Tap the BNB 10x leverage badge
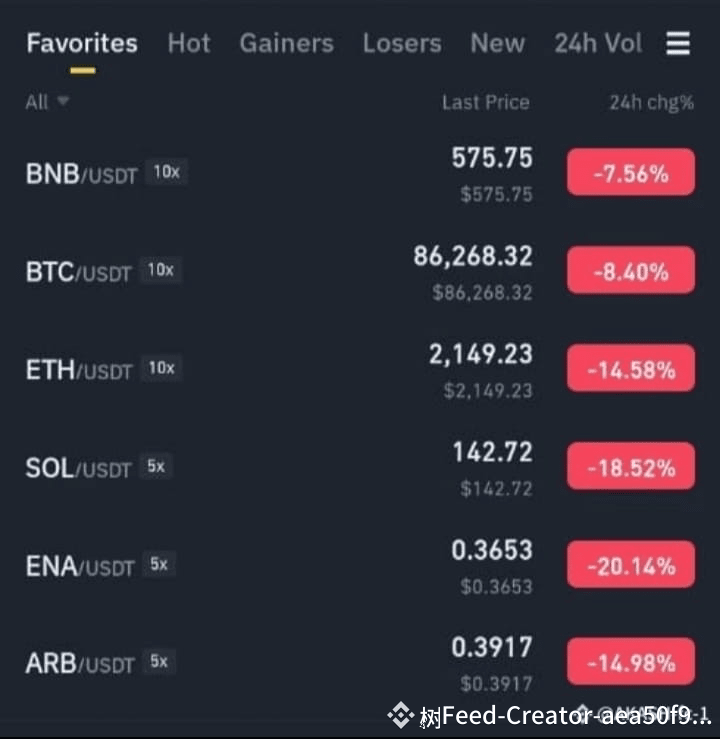The width and height of the screenshot is (720, 739). point(166,172)
